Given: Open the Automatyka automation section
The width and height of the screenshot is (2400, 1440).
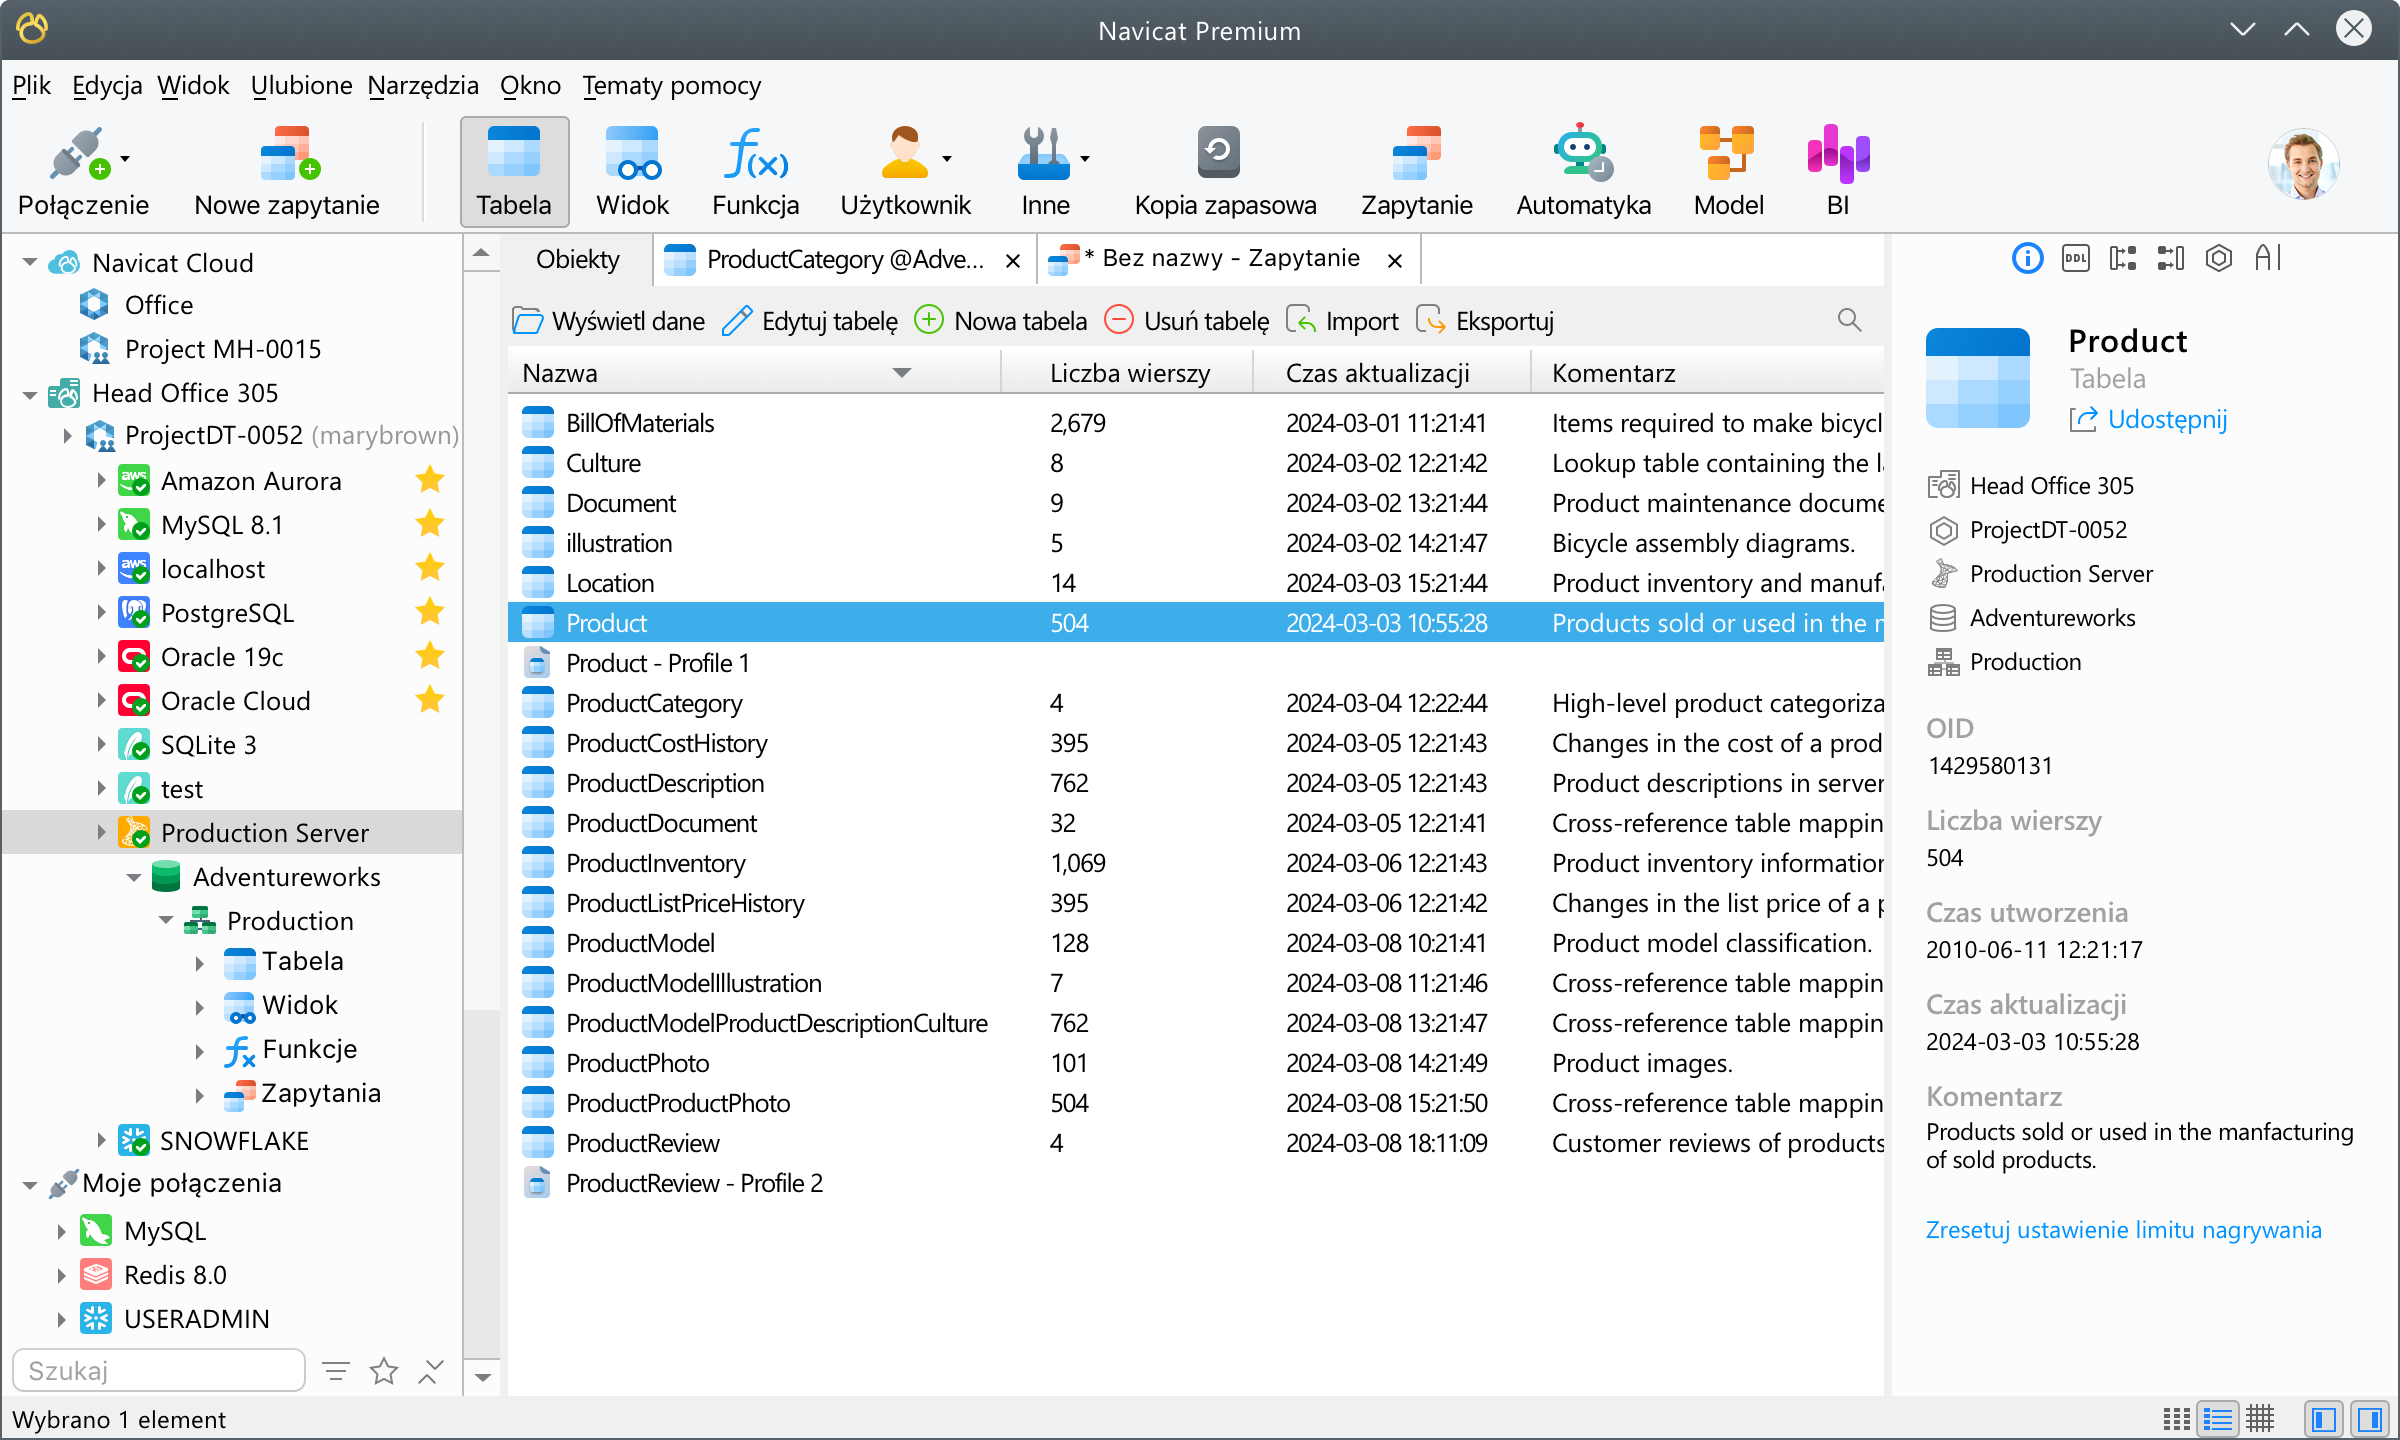Looking at the screenshot, I should (1583, 172).
